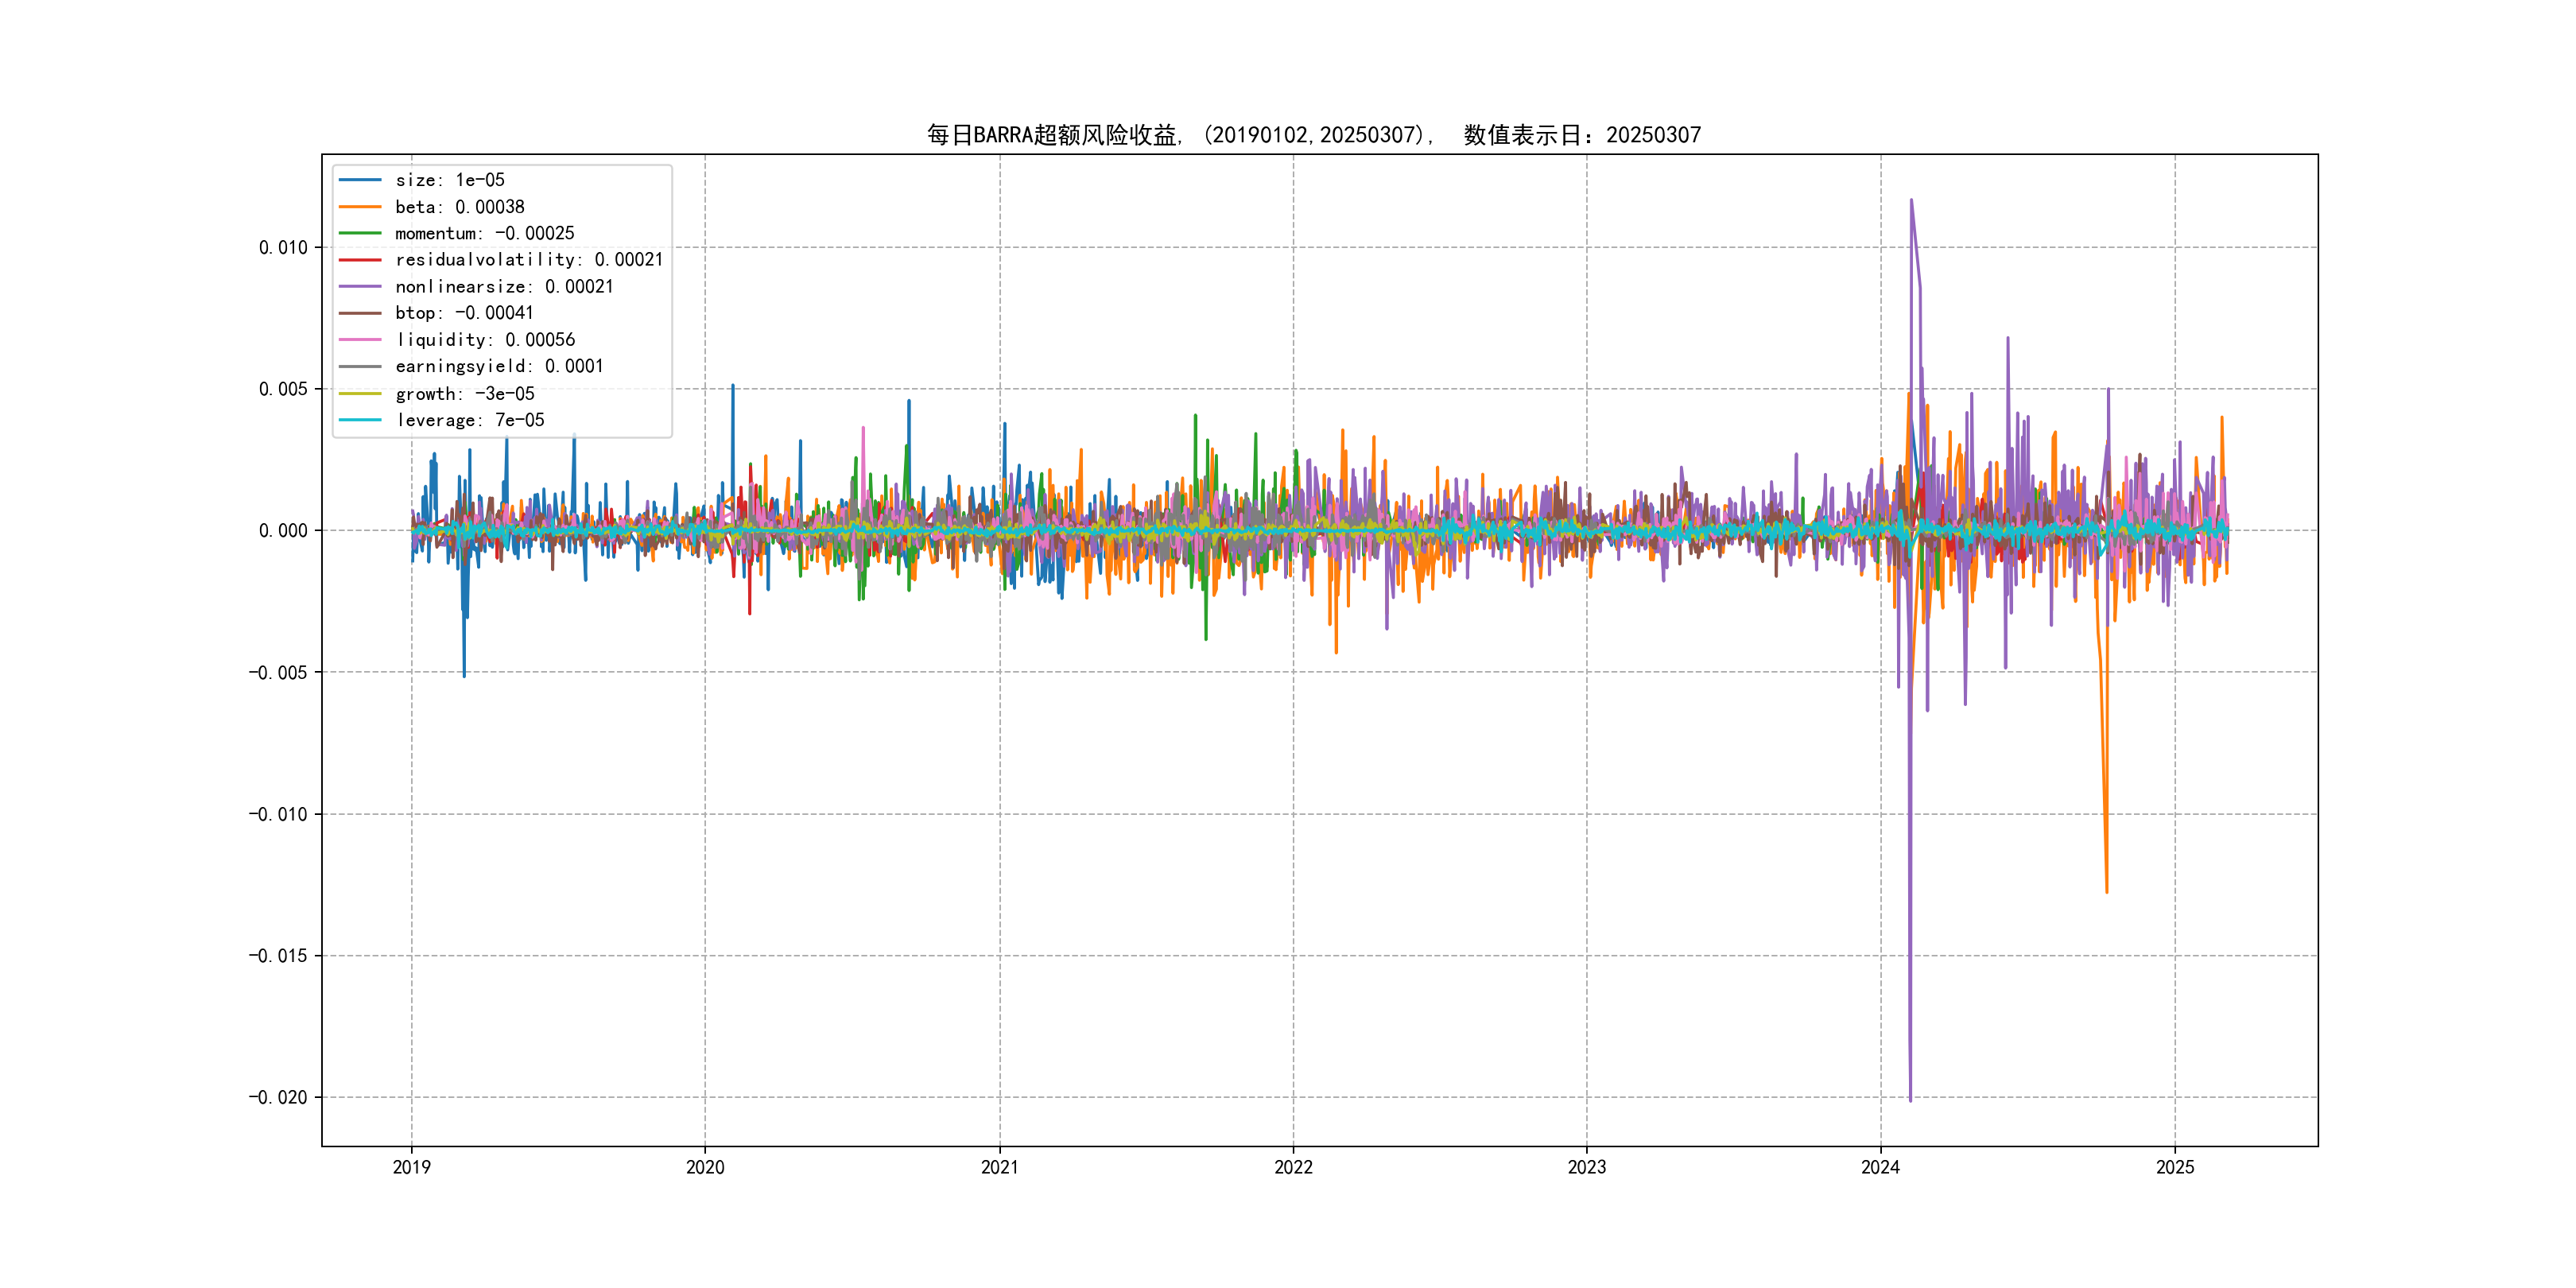Click the purple peak top in early 2024
2576x1288 pixels.
pyautogui.click(x=1911, y=201)
